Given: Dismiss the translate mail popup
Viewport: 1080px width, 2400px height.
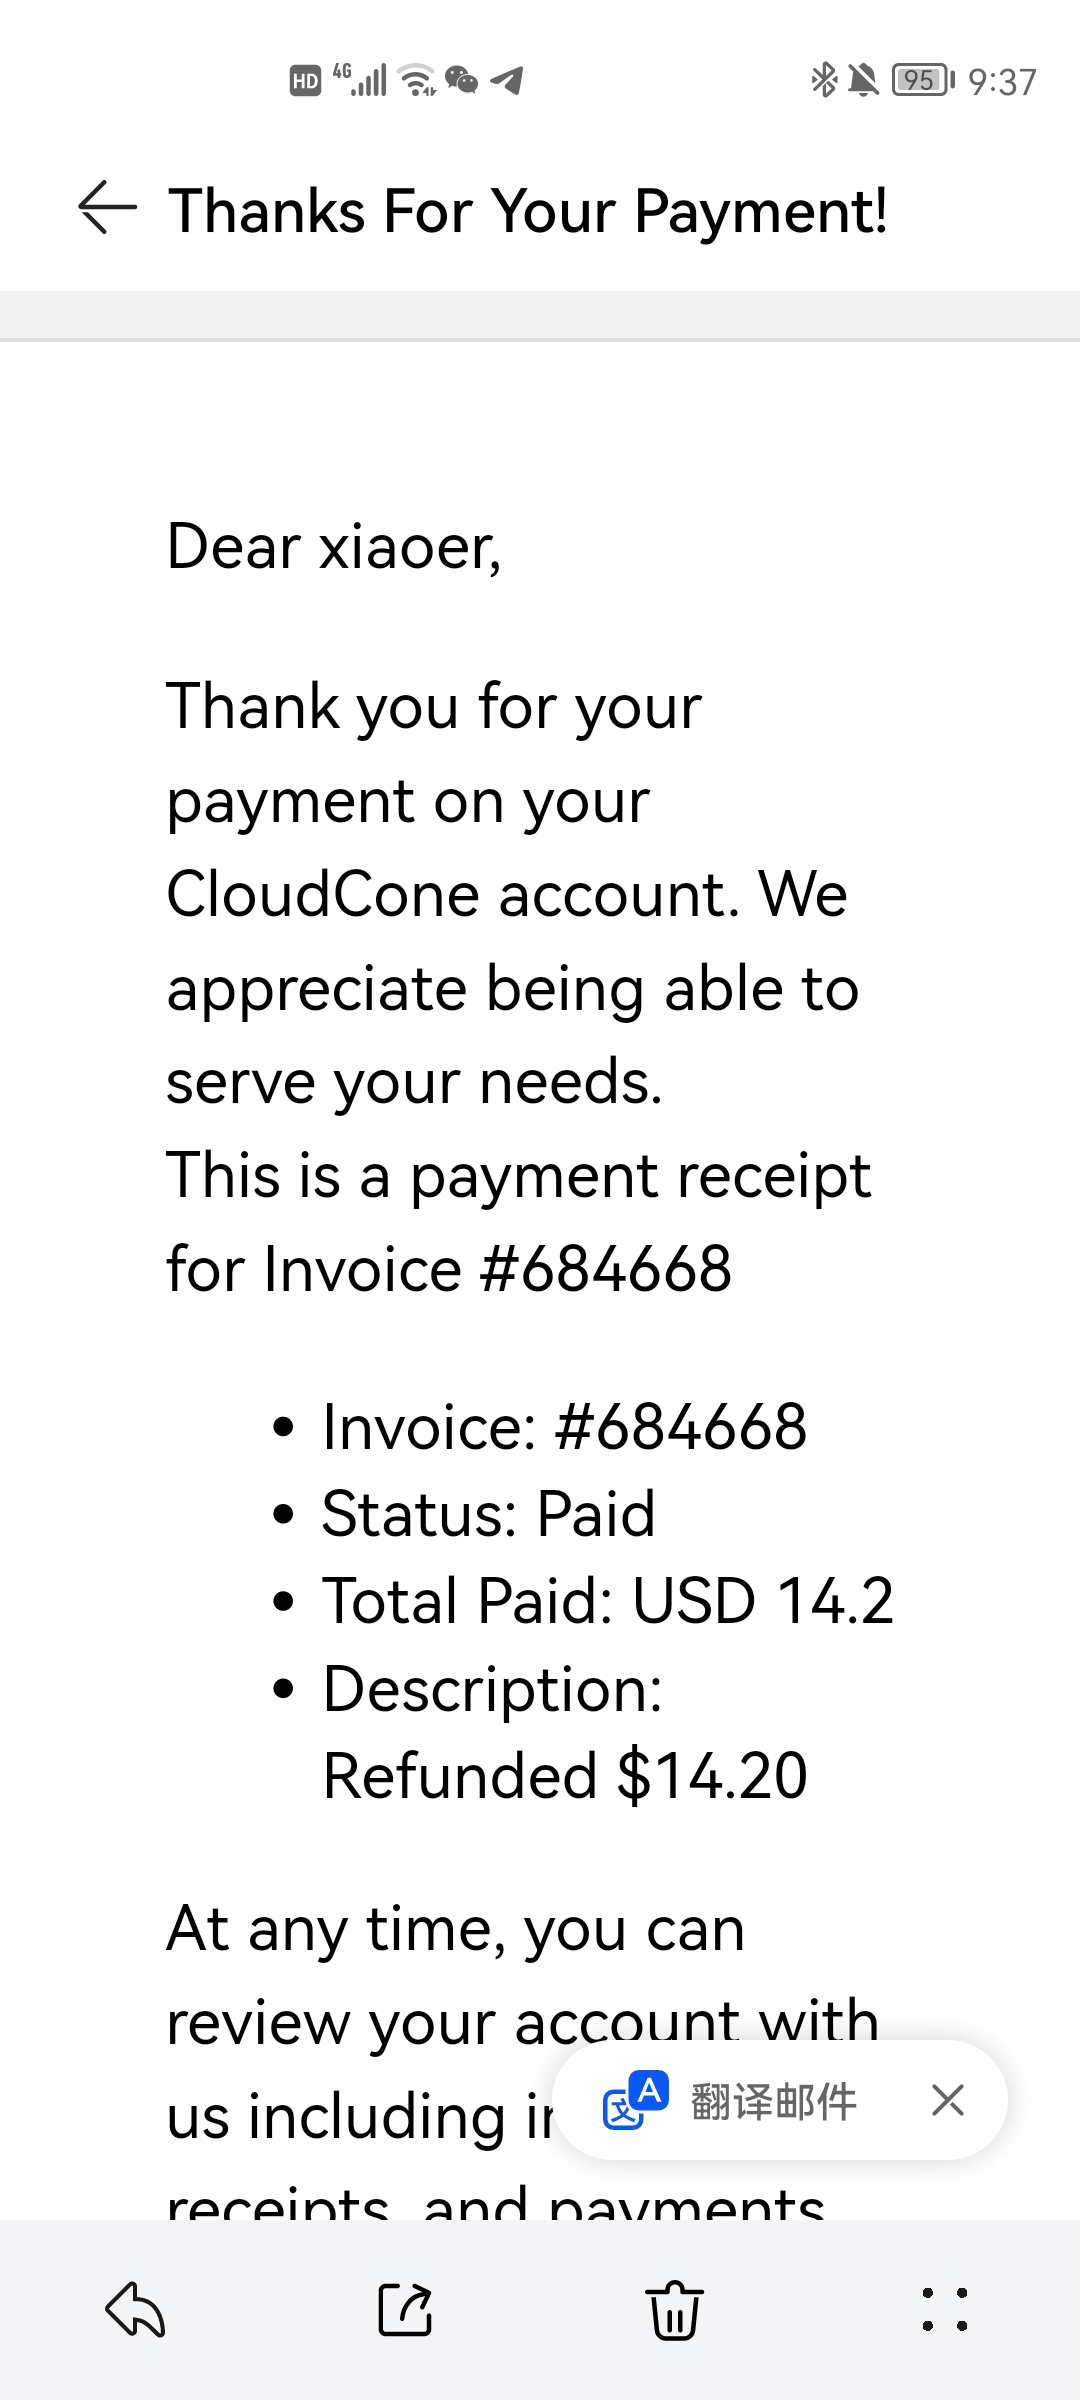Looking at the screenshot, I should click(x=947, y=2100).
